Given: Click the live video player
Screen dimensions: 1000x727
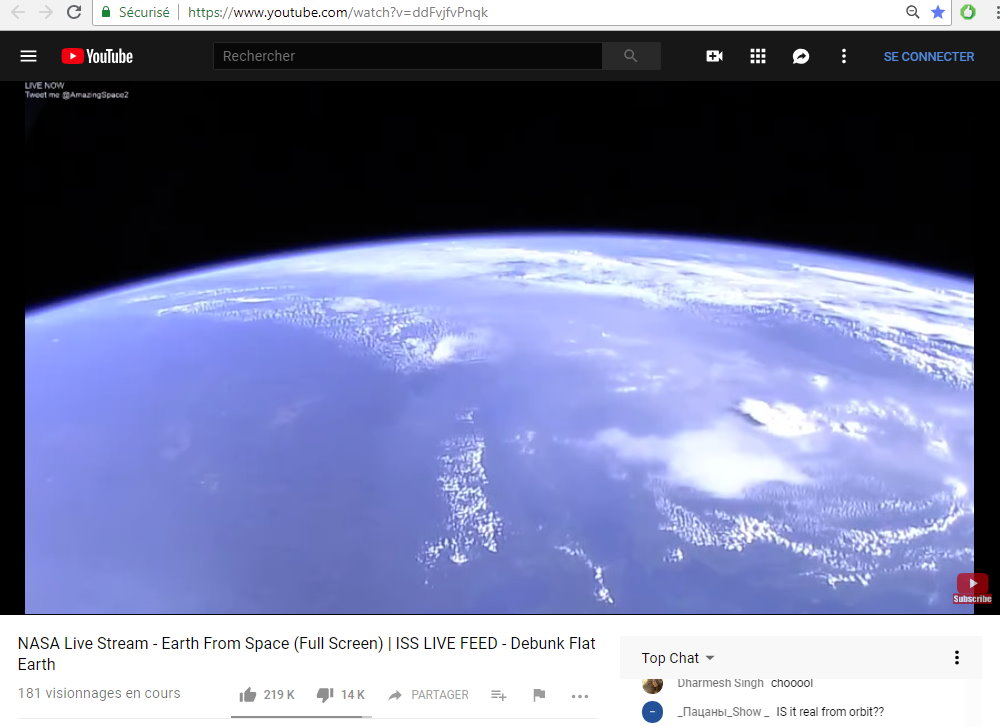Looking at the screenshot, I should point(499,348).
